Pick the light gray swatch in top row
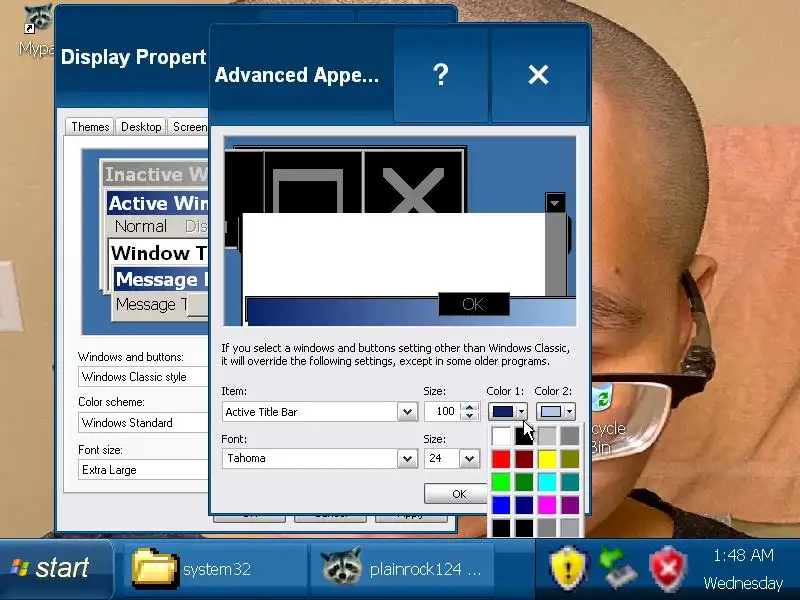Screen dimensions: 800x600 (x=547, y=436)
